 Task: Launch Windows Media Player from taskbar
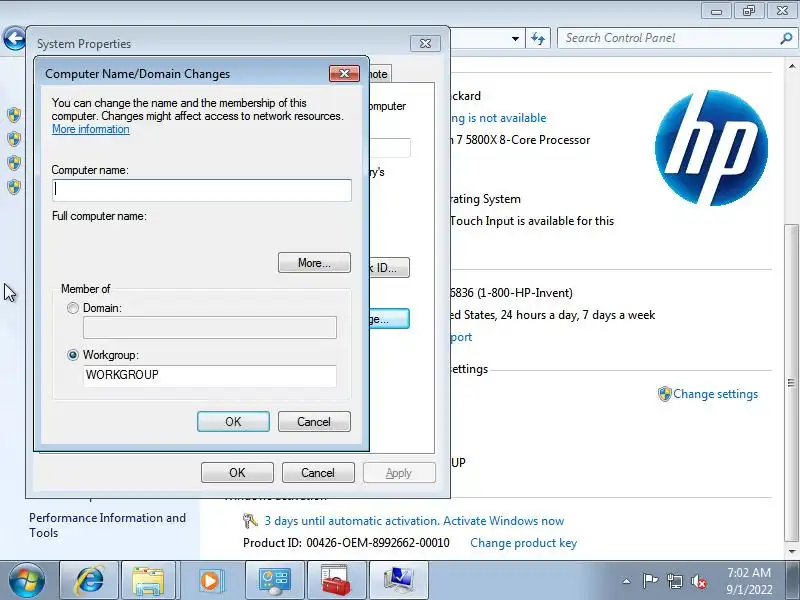(209, 581)
